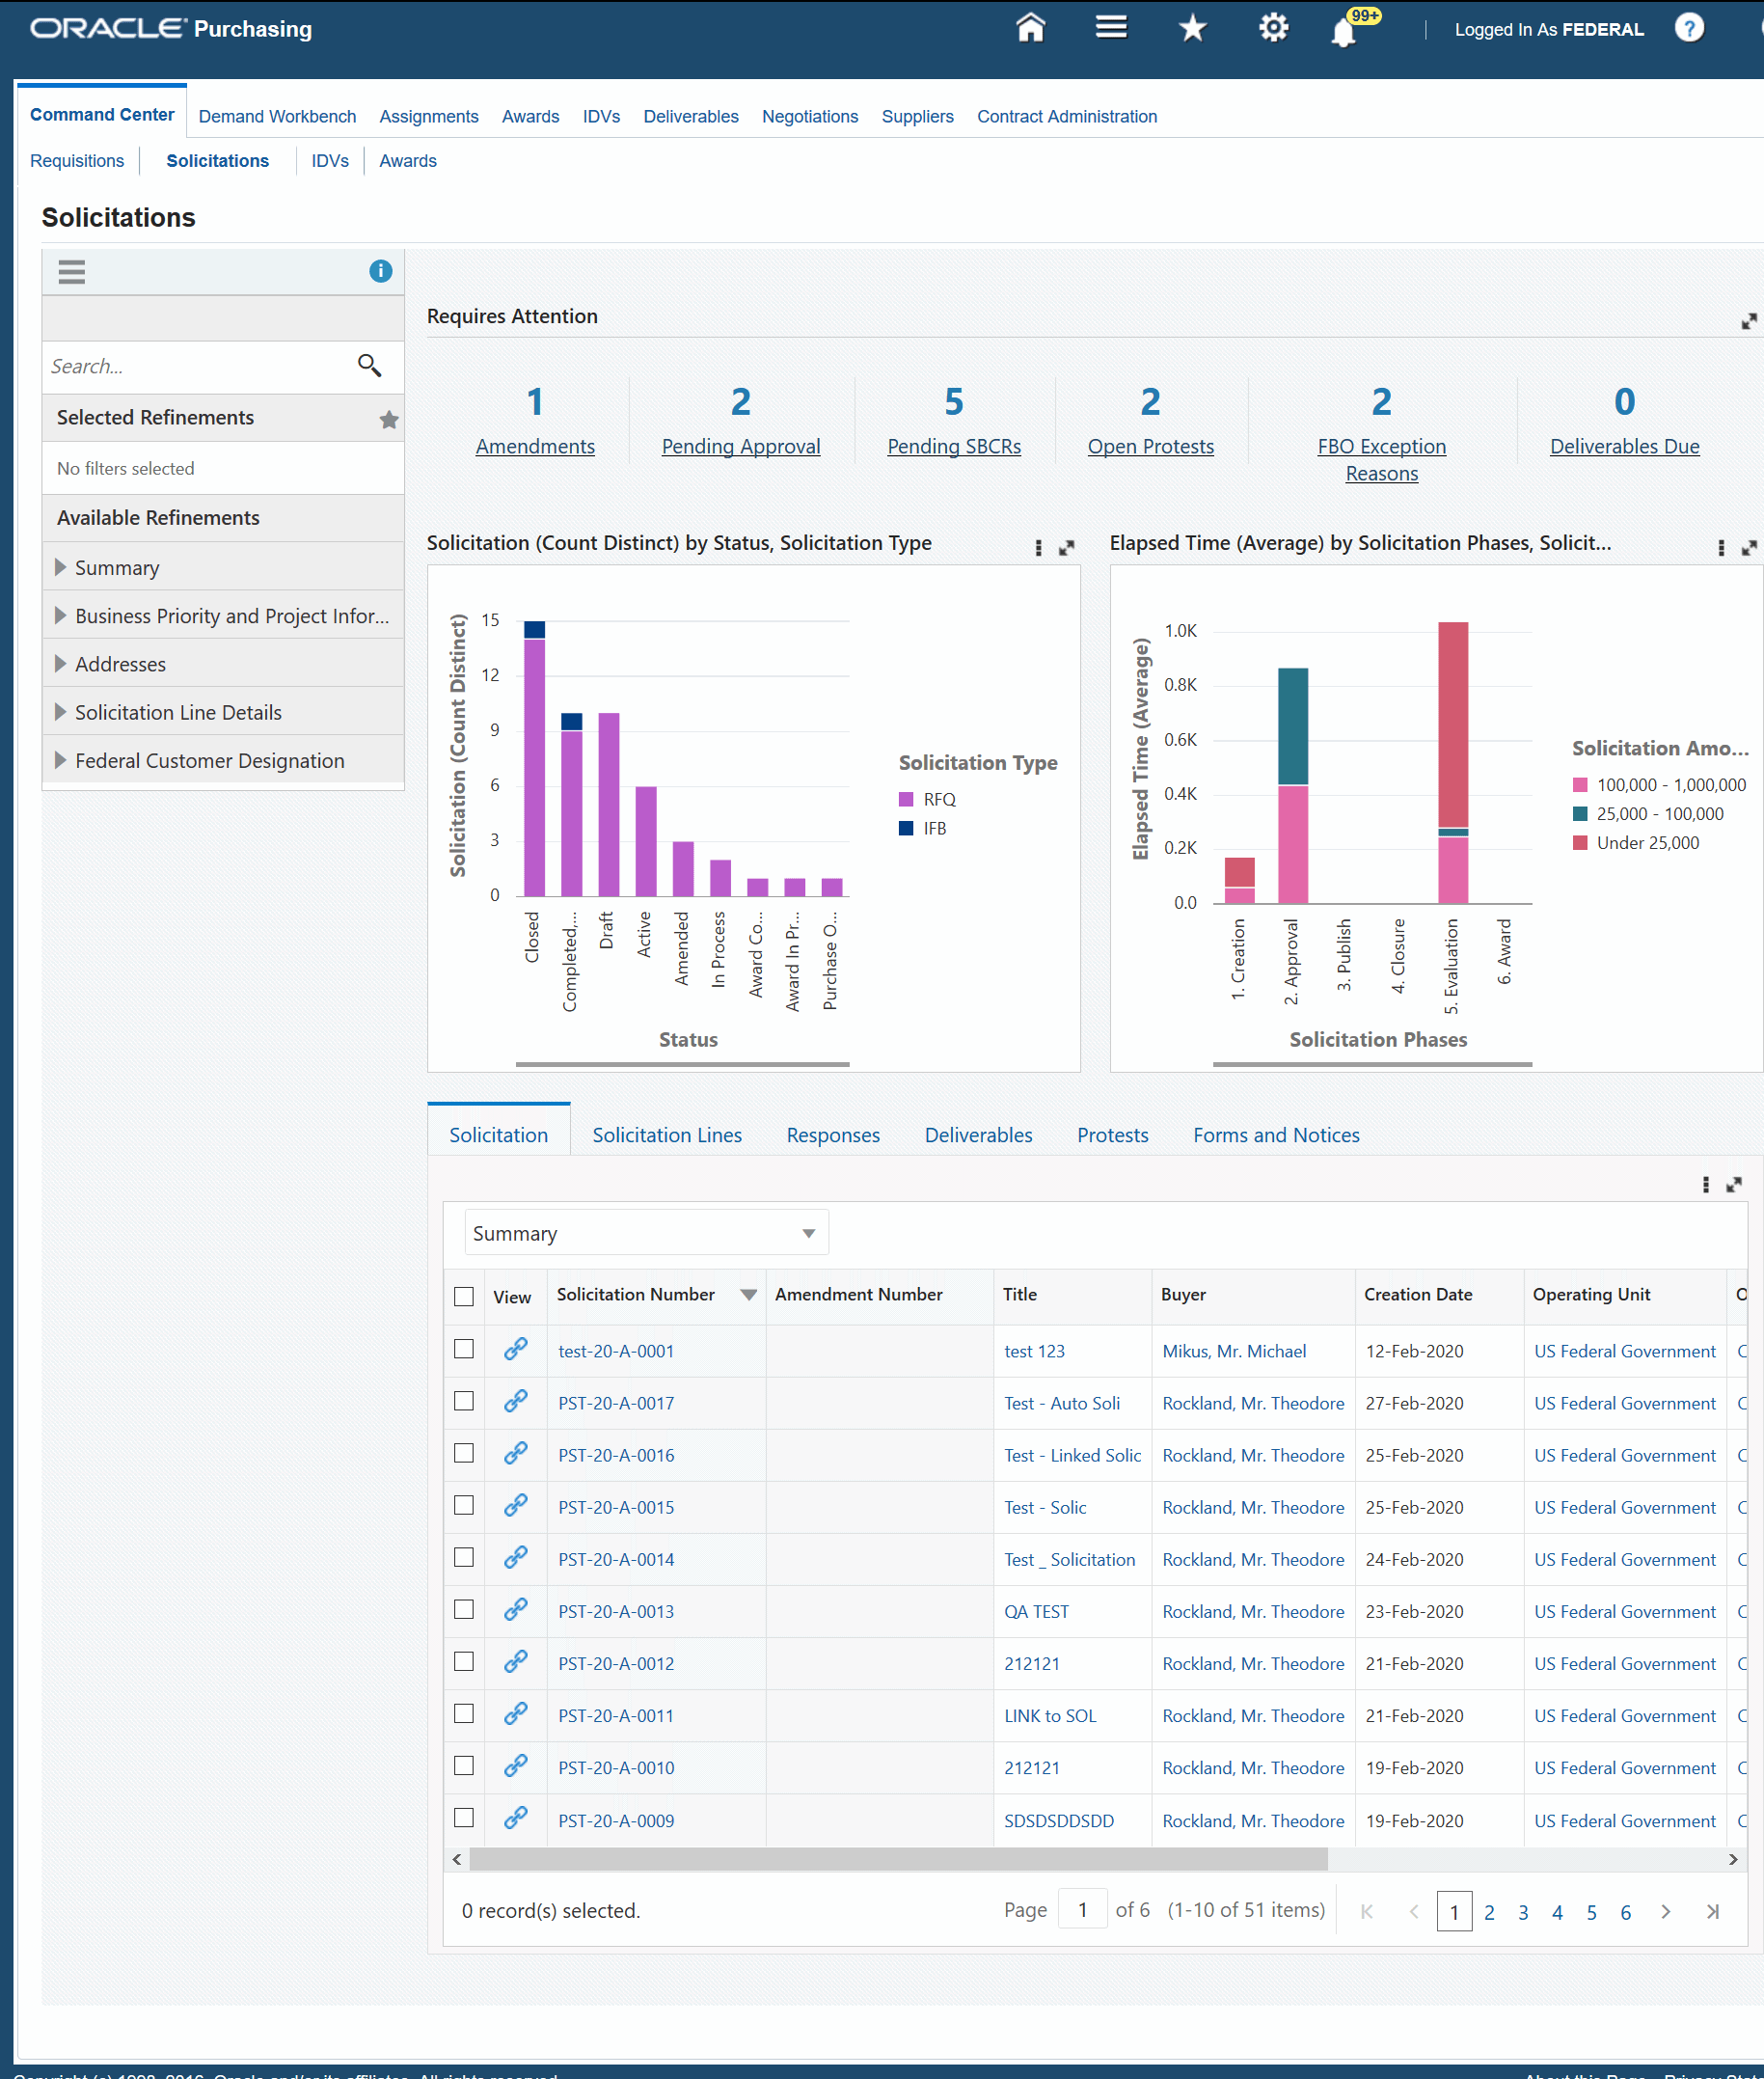Switch to Negotiations tab
Image resolution: width=1764 pixels, height=2079 pixels.
click(810, 116)
